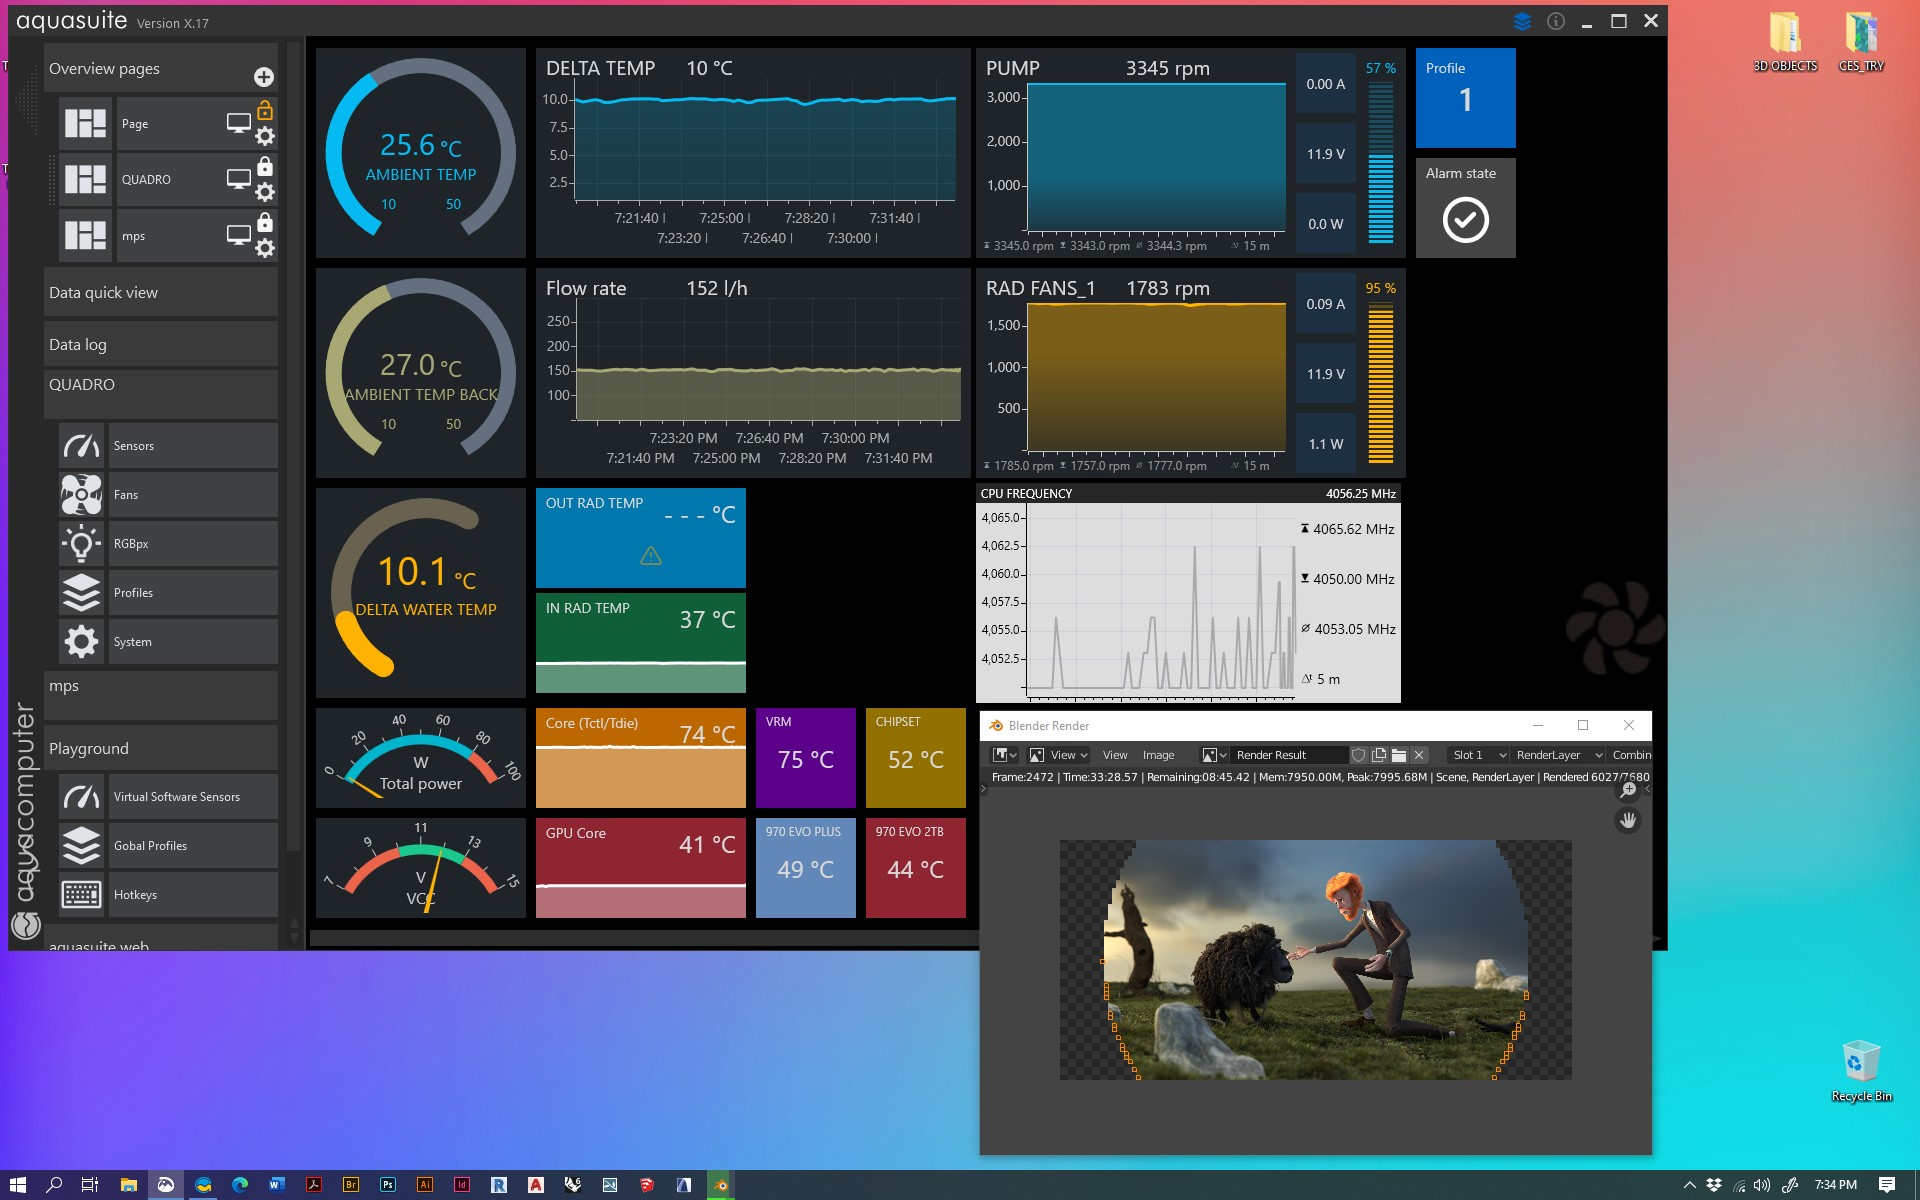The width and height of the screenshot is (1920, 1200).
Task: Click the Hotkeys keyboard icon
Action: (x=81, y=895)
